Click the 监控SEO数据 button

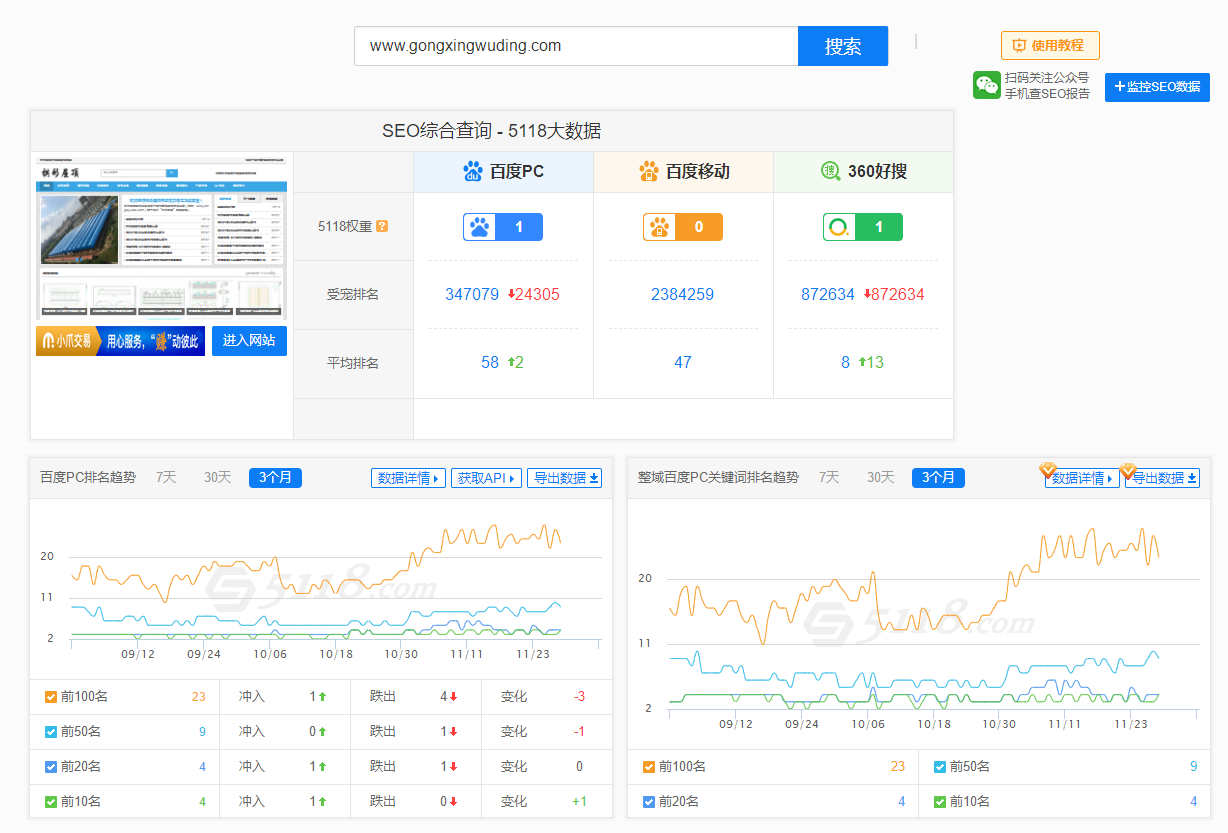tap(1157, 87)
